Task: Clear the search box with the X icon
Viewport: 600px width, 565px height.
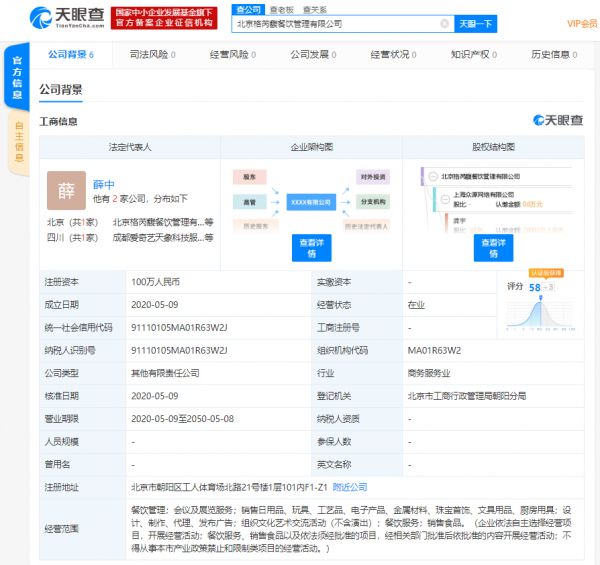Action: tap(444, 22)
